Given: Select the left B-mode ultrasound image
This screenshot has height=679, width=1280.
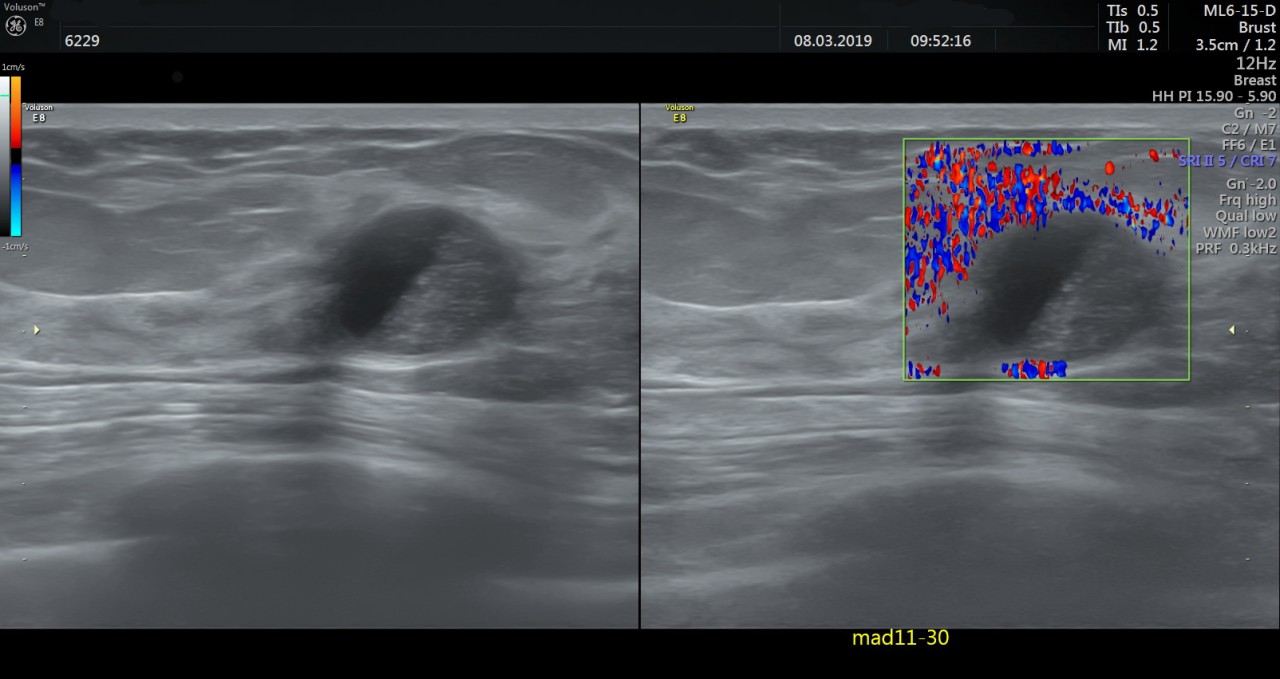Looking at the screenshot, I should pyautogui.click(x=319, y=366).
